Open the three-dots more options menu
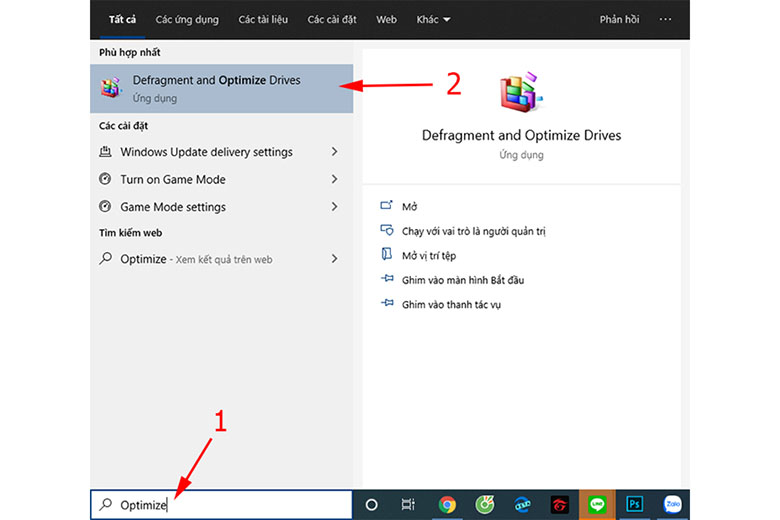The width and height of the screenshot is (780, 520). click(666, 19)
